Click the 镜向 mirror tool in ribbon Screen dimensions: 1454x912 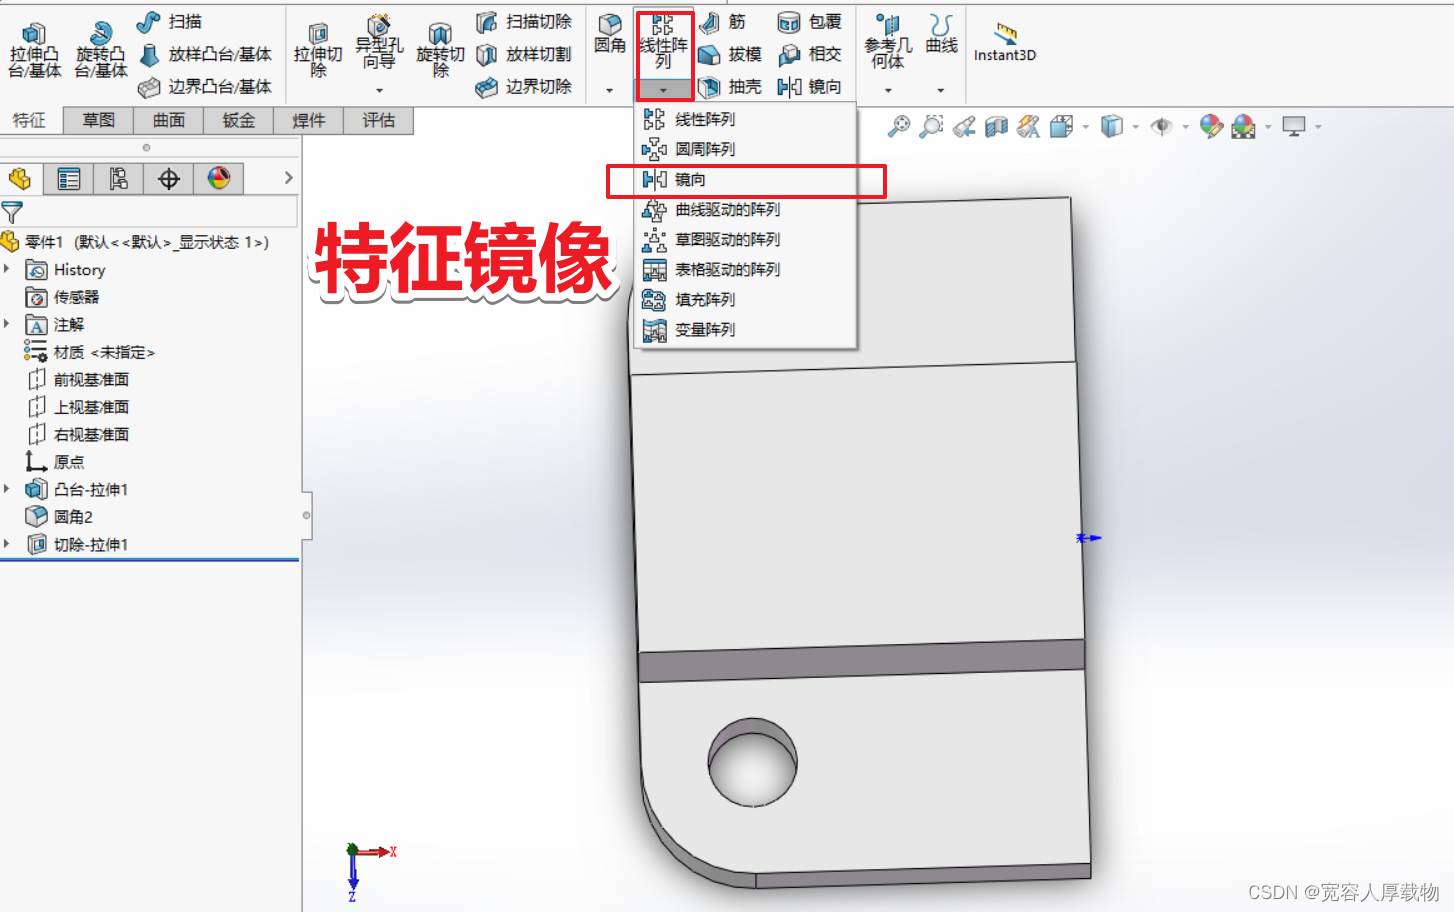pyautogui.click(x=810, y=87)
